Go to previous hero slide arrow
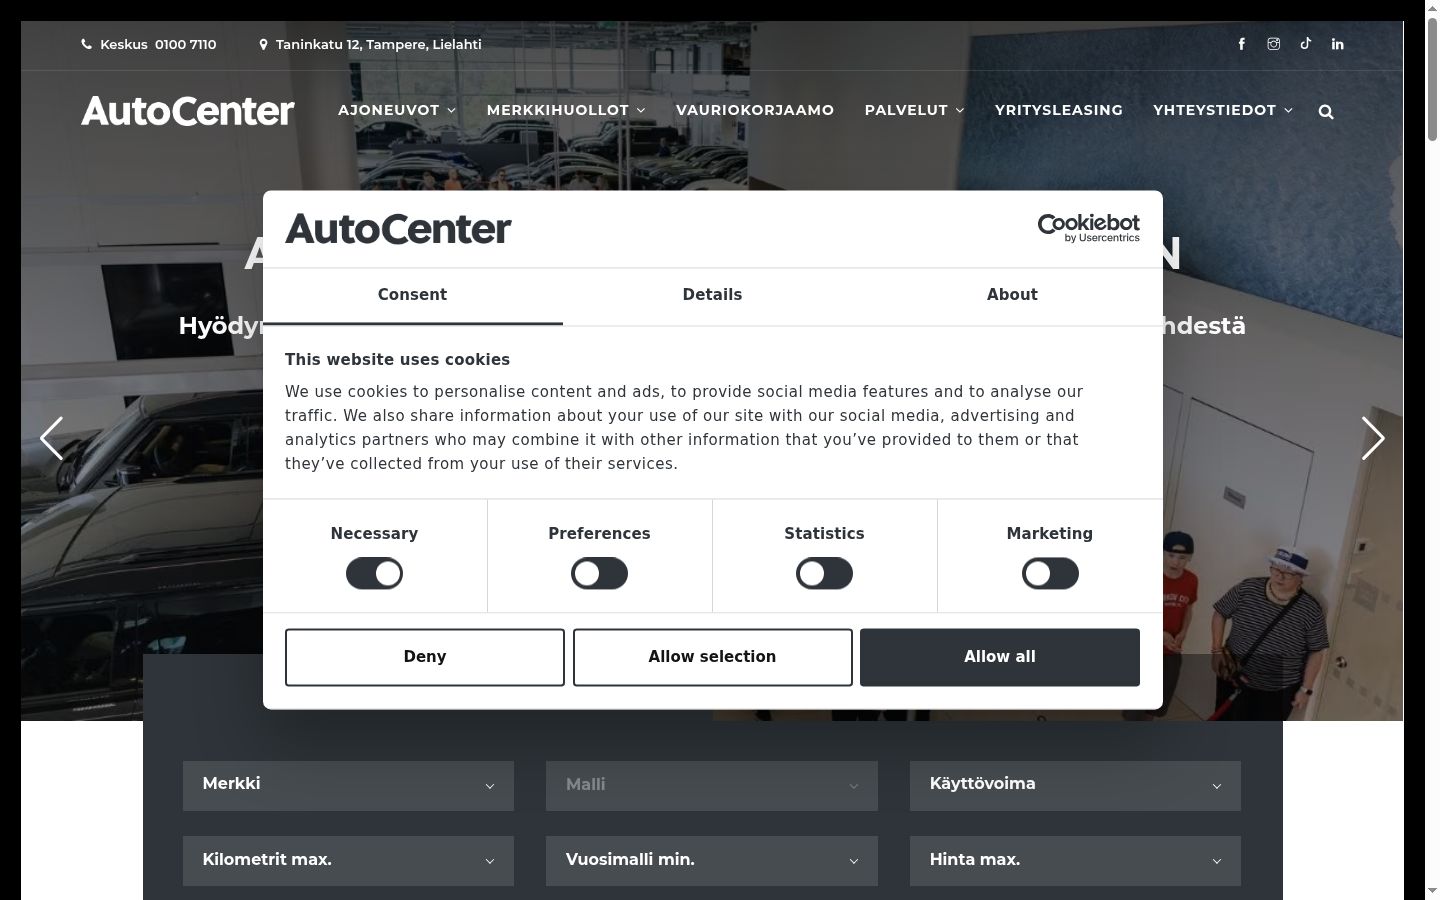Viewport: 1440px width, 900px height. click(51, 438)
